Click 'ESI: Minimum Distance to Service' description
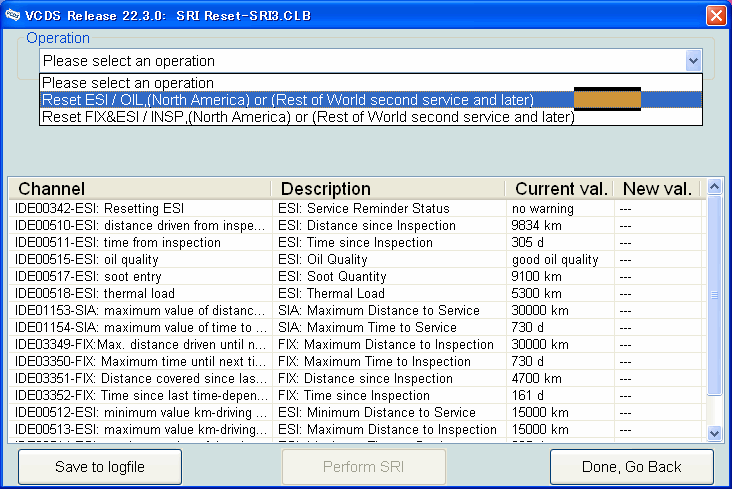The image size is (732, 489). point(377,412)
